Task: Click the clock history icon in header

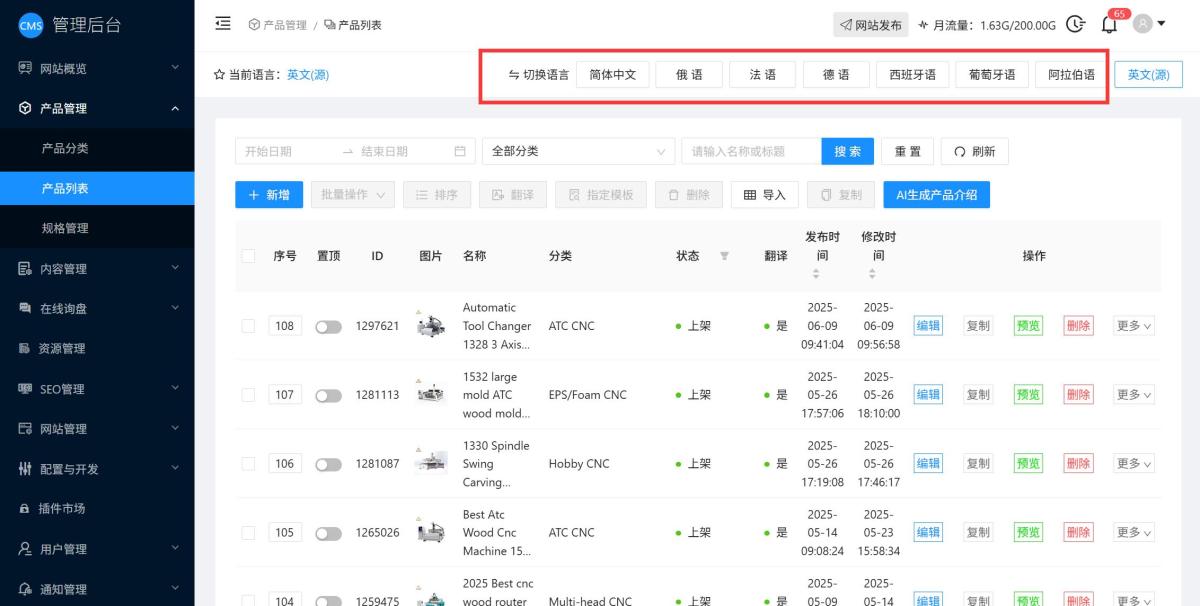Action: [x=1075, y=24]
